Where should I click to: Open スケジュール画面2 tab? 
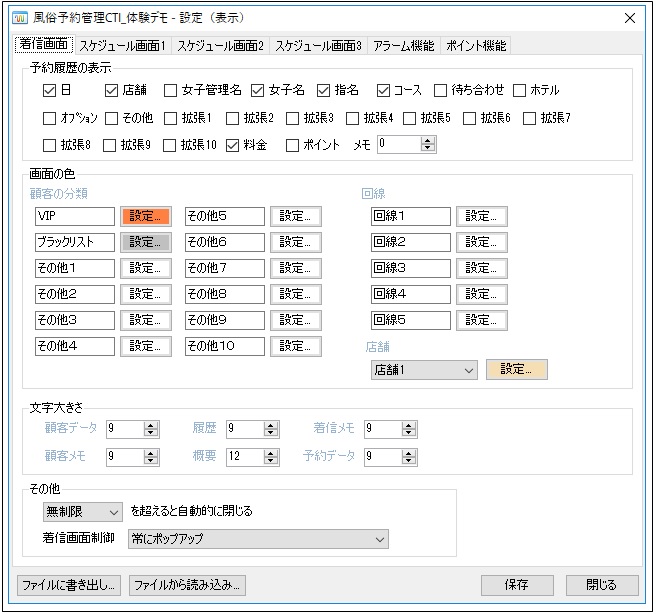point(220,46)
